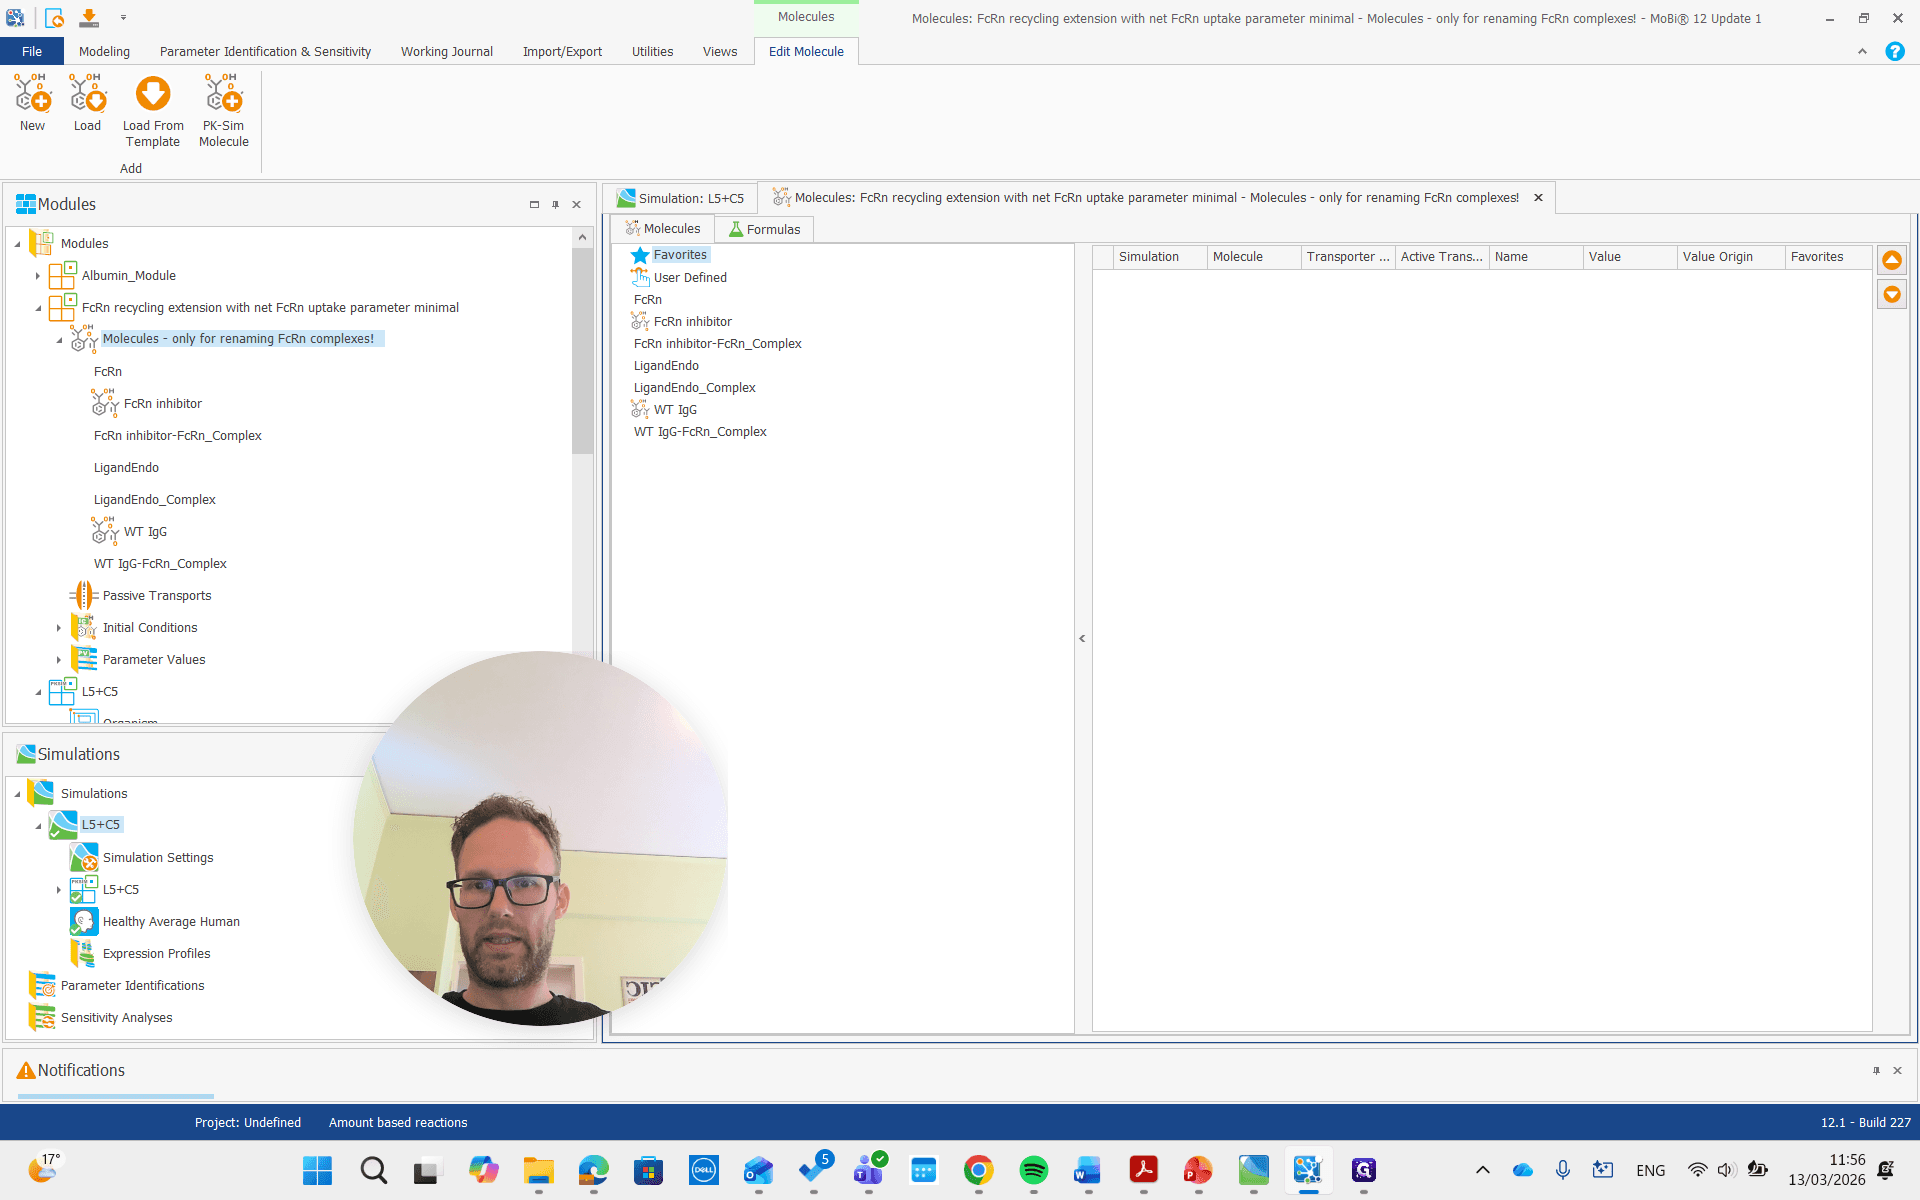Open Spotify from the taskbar
Image resolution: width=1920 pixels, height=1200 pixels.
1033,1170
